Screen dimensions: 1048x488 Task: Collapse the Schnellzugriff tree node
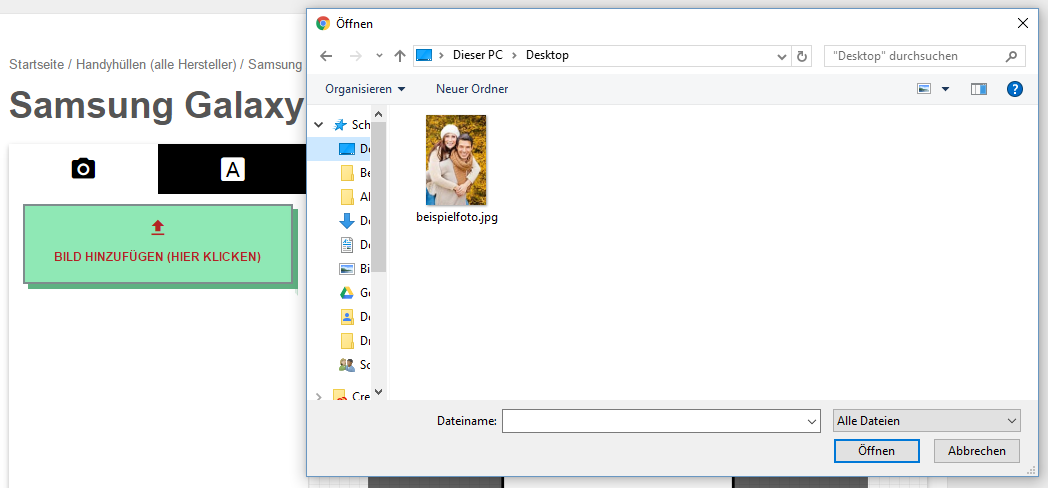(318, 125)
